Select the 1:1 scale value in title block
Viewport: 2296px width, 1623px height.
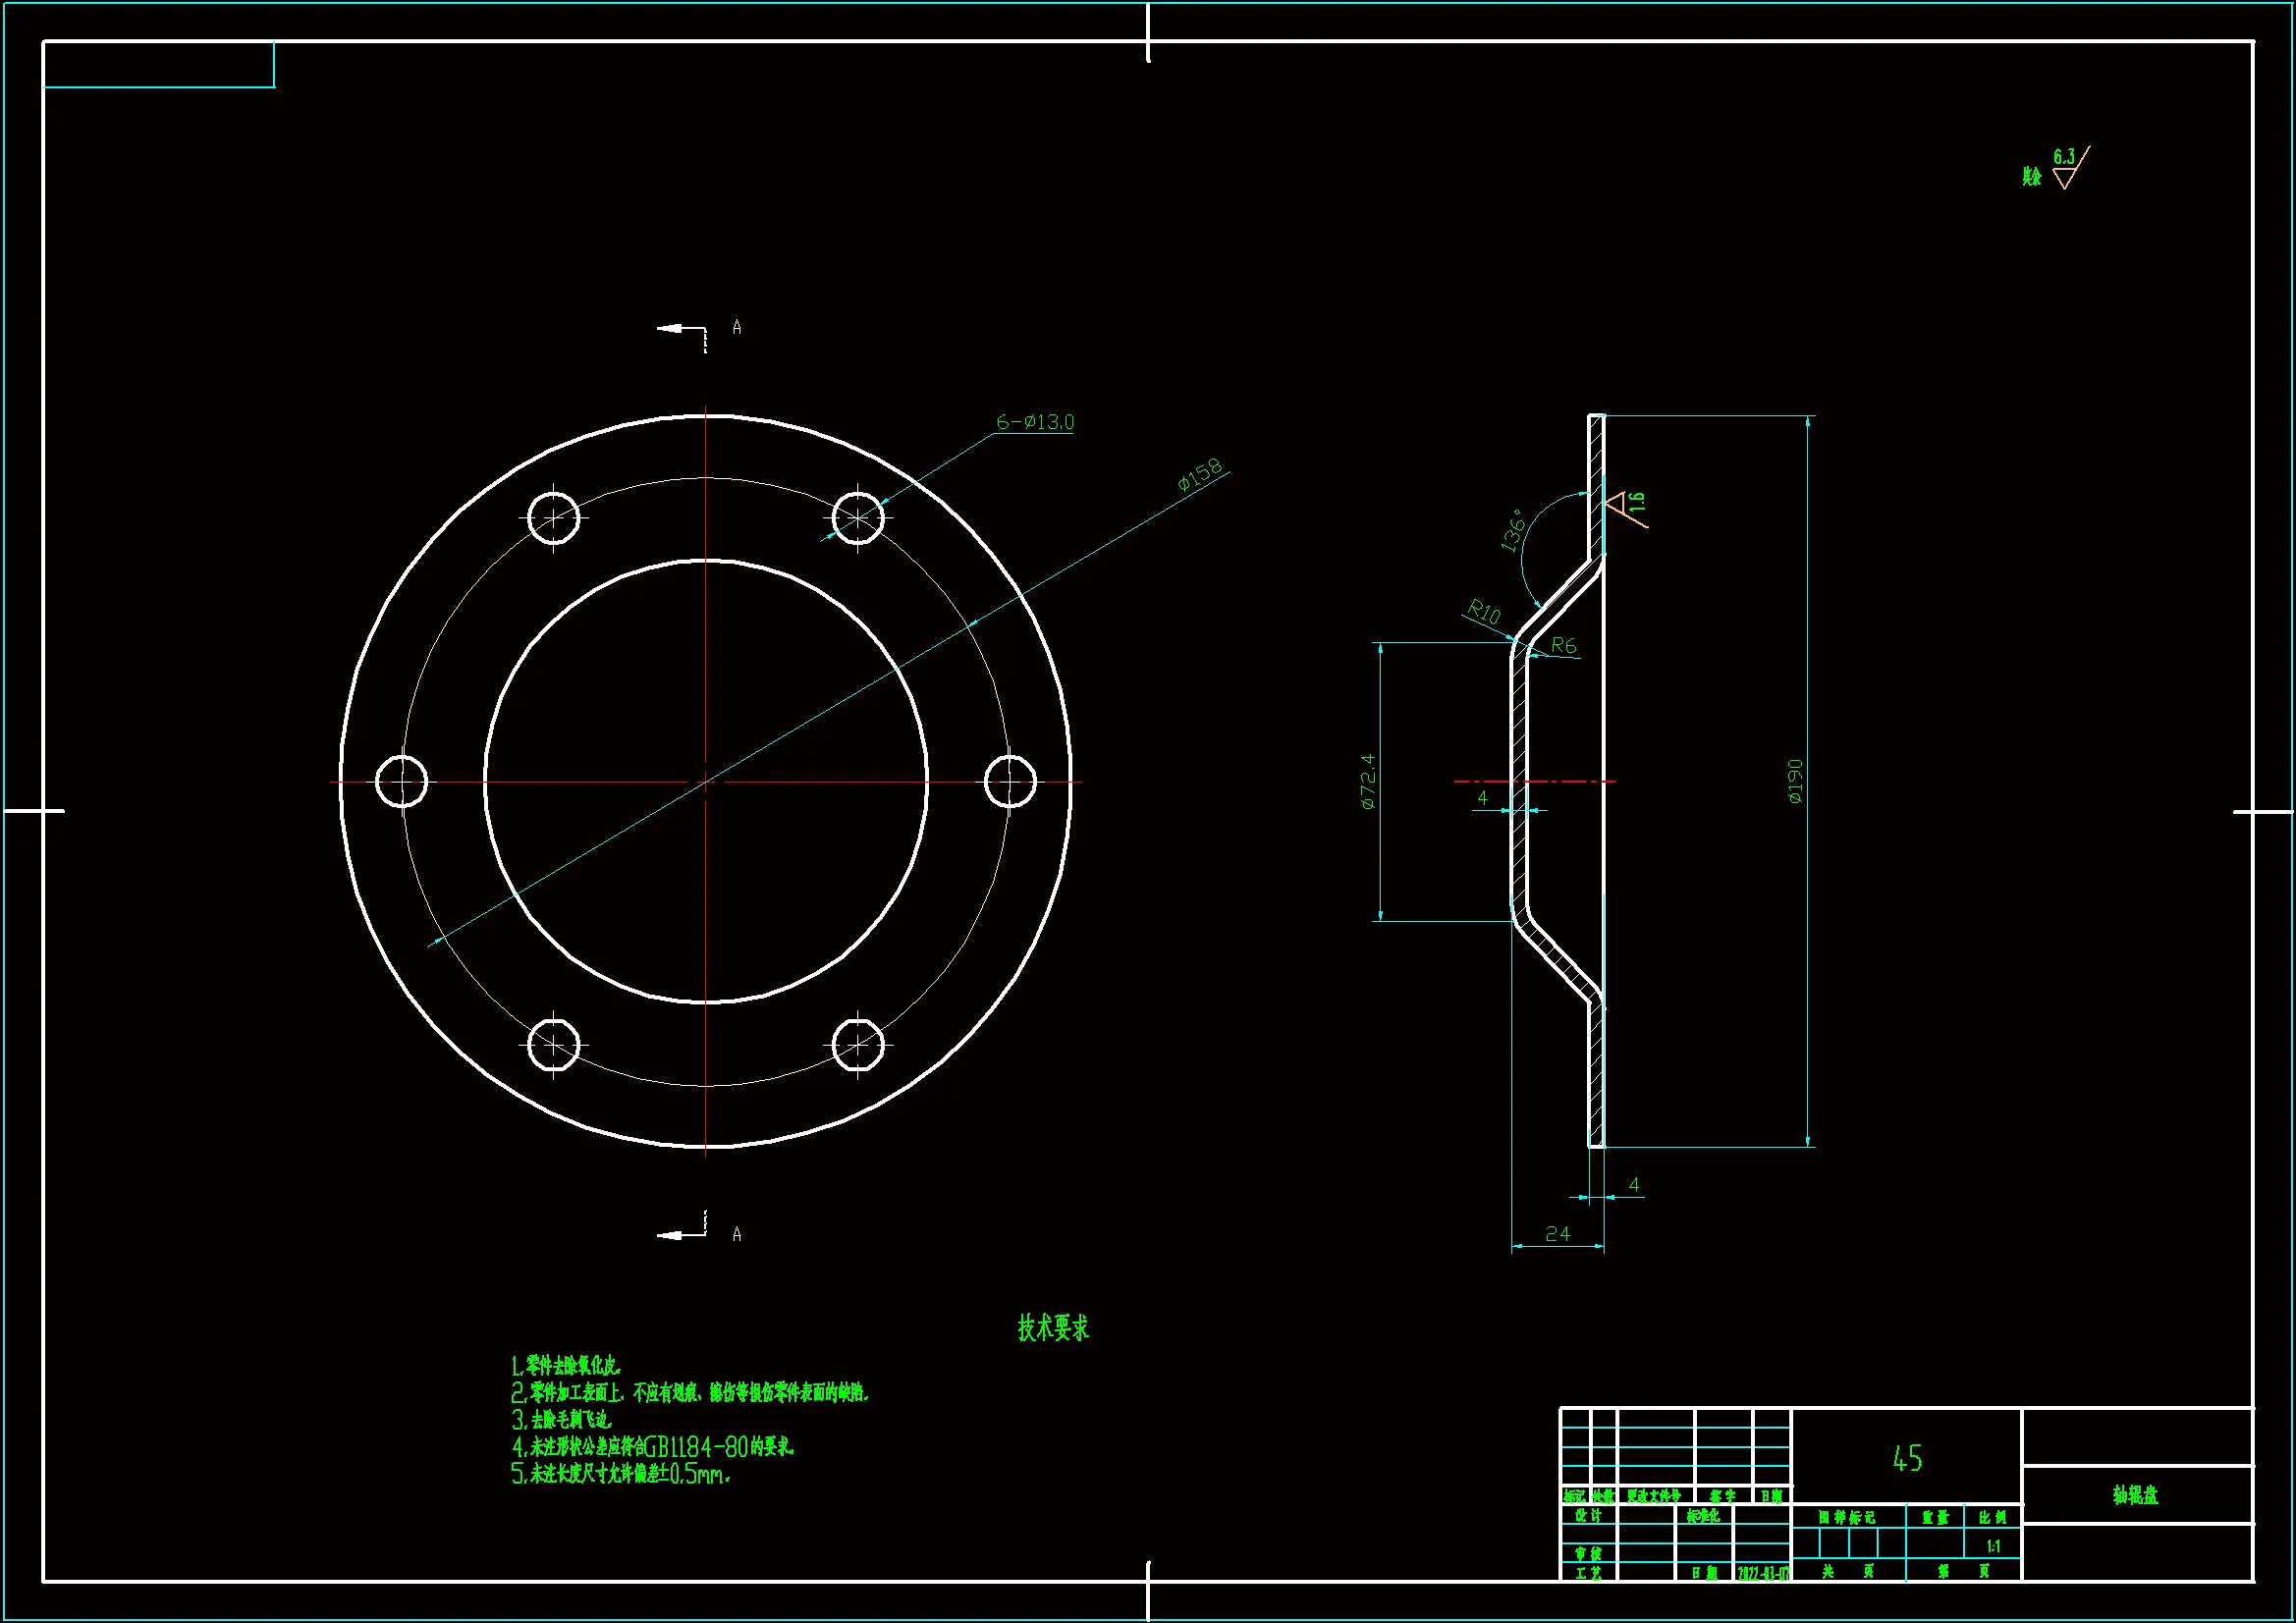coord(1993,1546)
